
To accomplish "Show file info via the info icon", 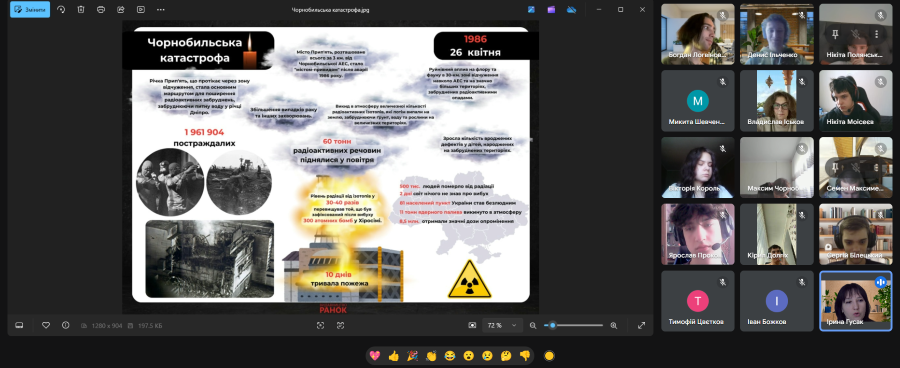I will 65,326.
